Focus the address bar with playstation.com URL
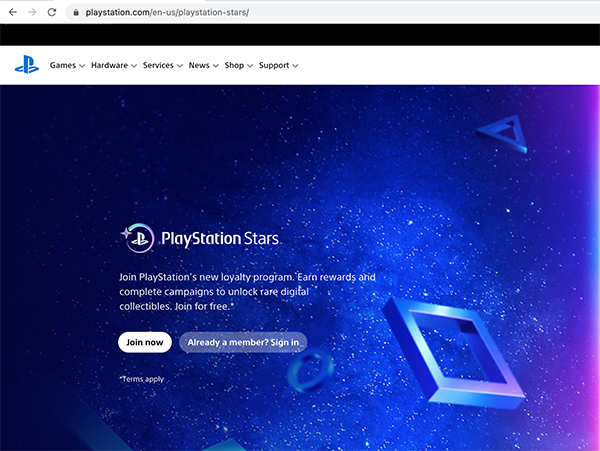600x451 pixels. tap(332, 12)
